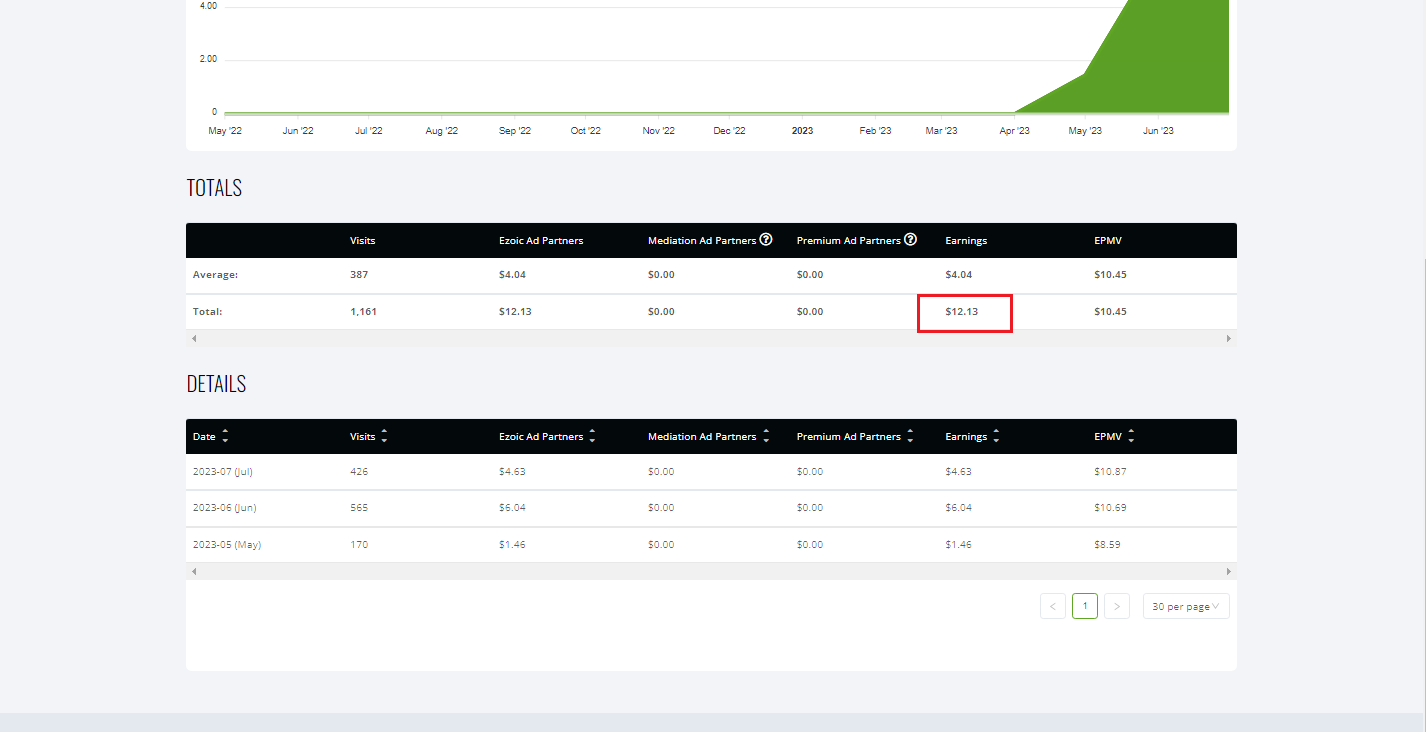Sort Details table by Visits
This screenshot has width=1426, height=732.
pyautogui.click(x=384, y=437)
